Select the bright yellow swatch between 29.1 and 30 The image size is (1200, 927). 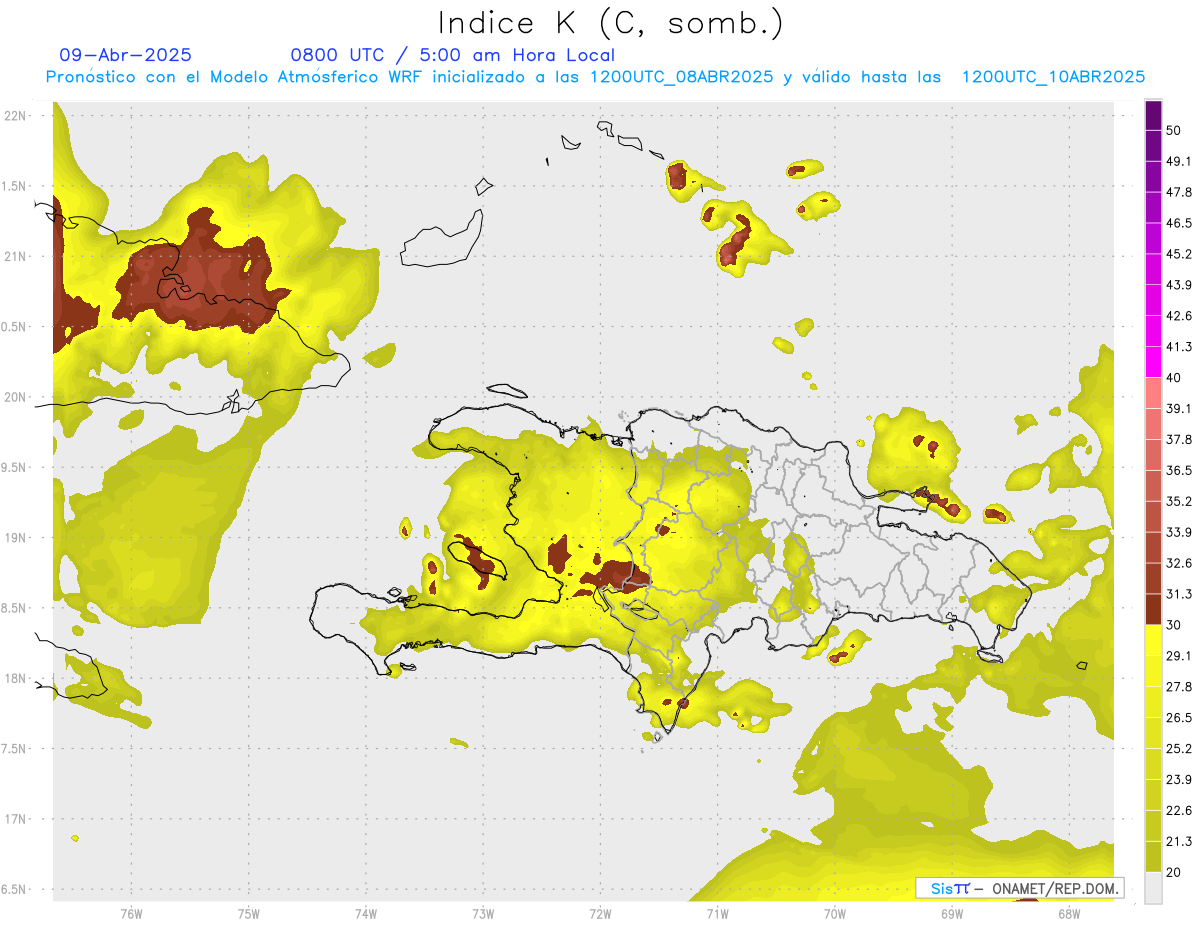pyautogui.click(x=1153, y=640)
